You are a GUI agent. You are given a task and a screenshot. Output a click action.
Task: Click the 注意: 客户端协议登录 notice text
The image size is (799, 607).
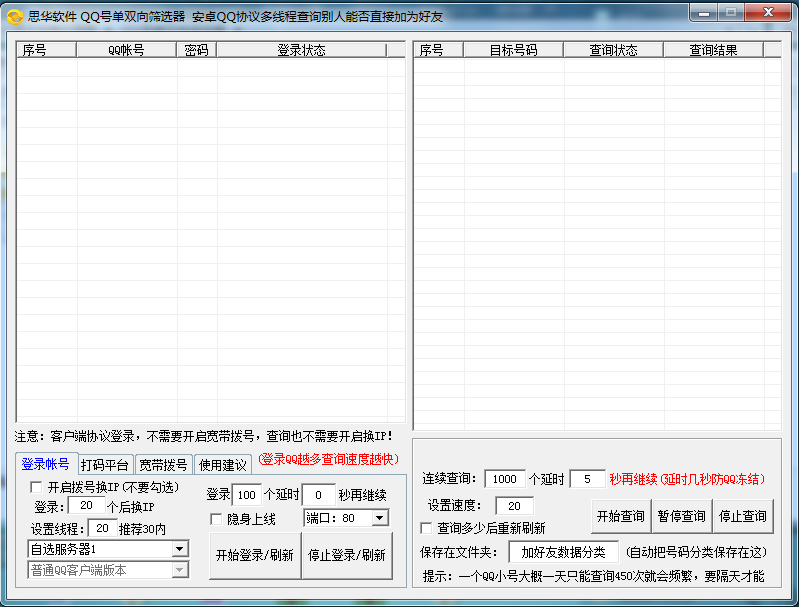point(204,436)
